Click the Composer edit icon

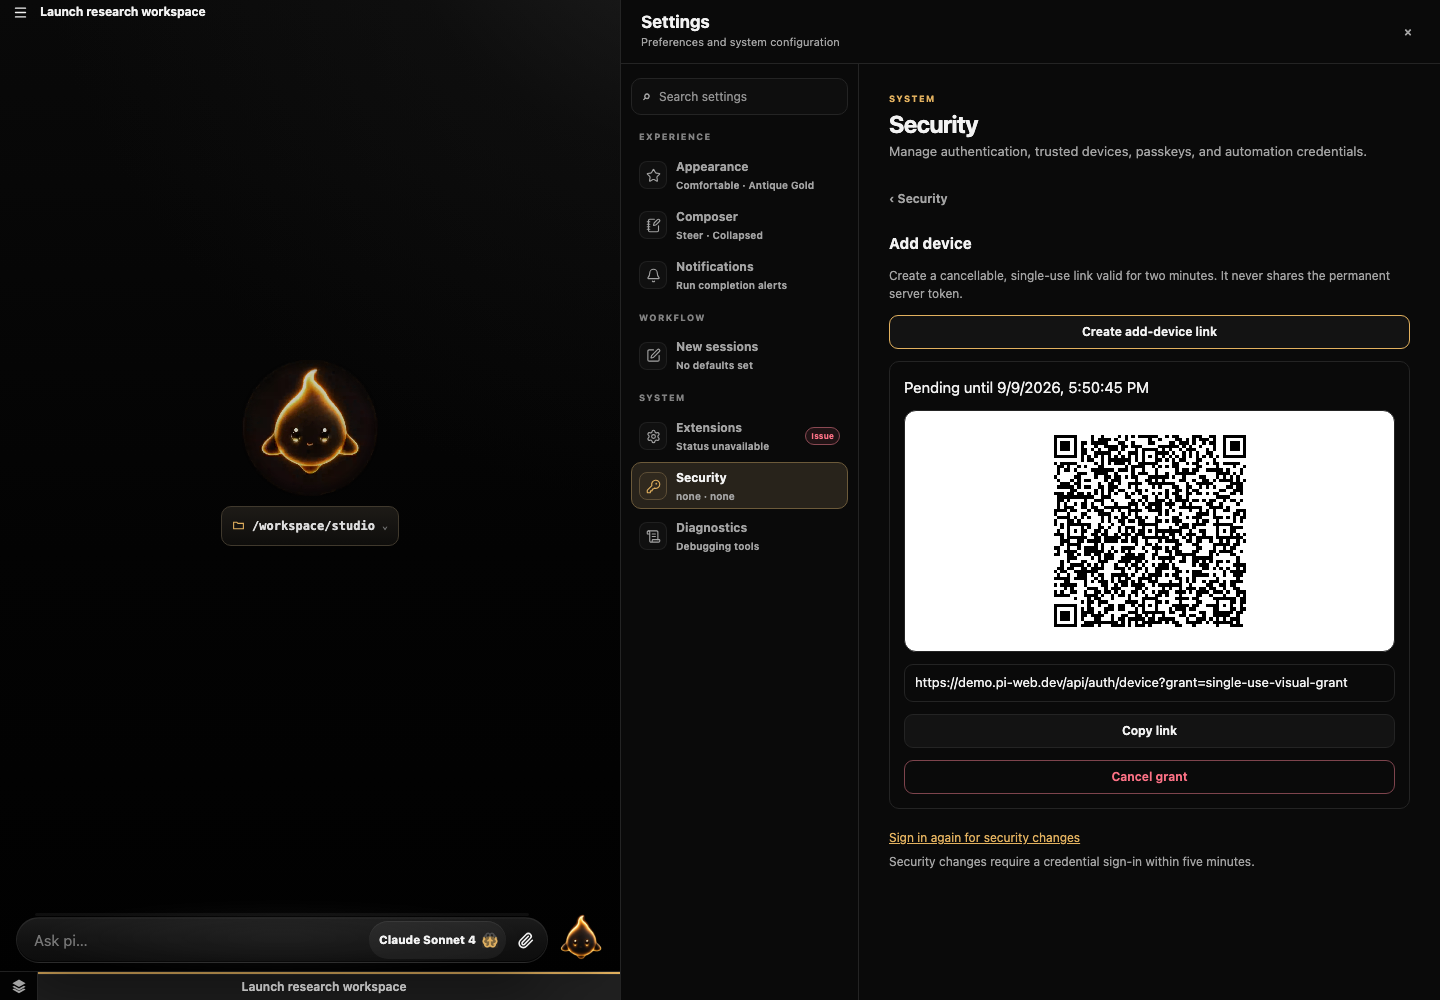point(653,225)
